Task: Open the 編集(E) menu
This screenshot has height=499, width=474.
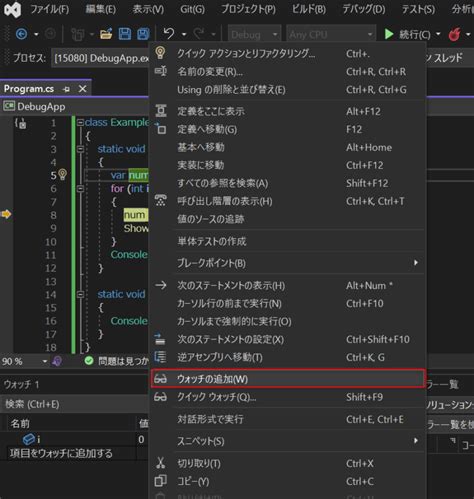Action: click(x=100, y=9)
